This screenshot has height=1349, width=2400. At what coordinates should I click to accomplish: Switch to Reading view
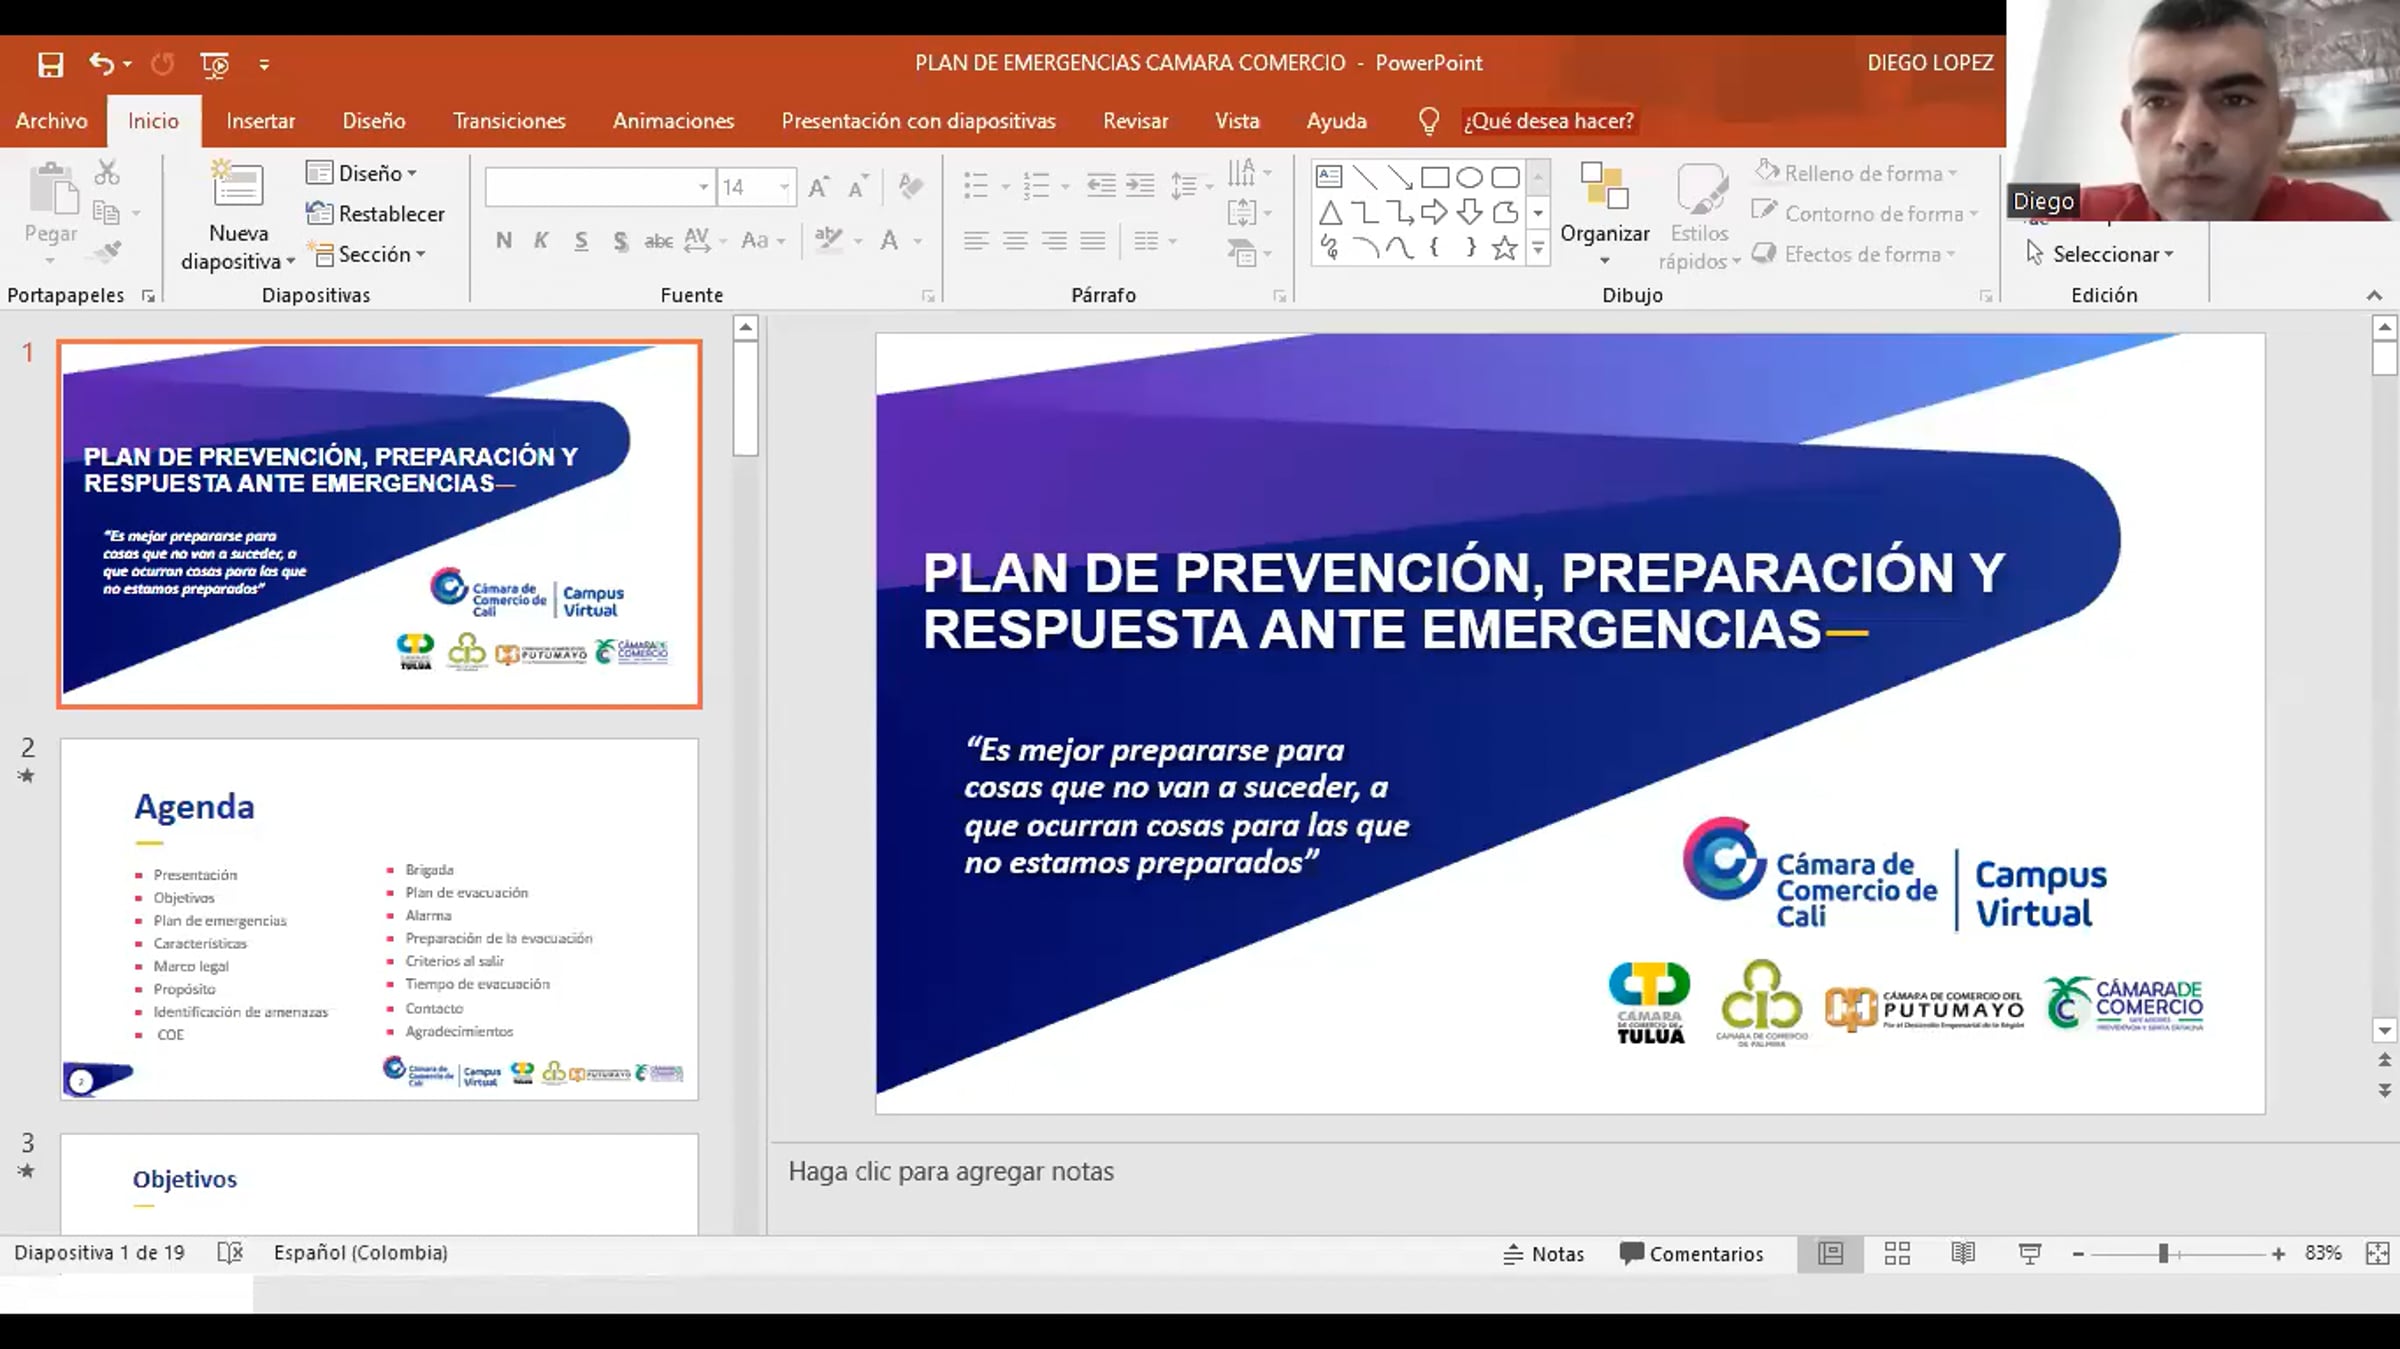1963,1254
